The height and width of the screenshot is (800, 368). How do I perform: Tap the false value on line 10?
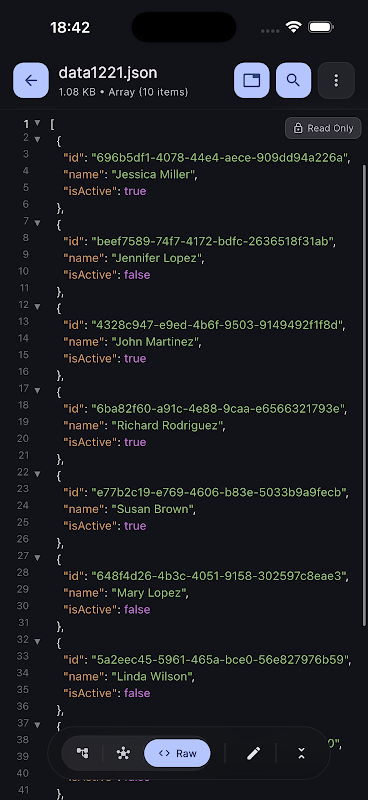point(137,274)
